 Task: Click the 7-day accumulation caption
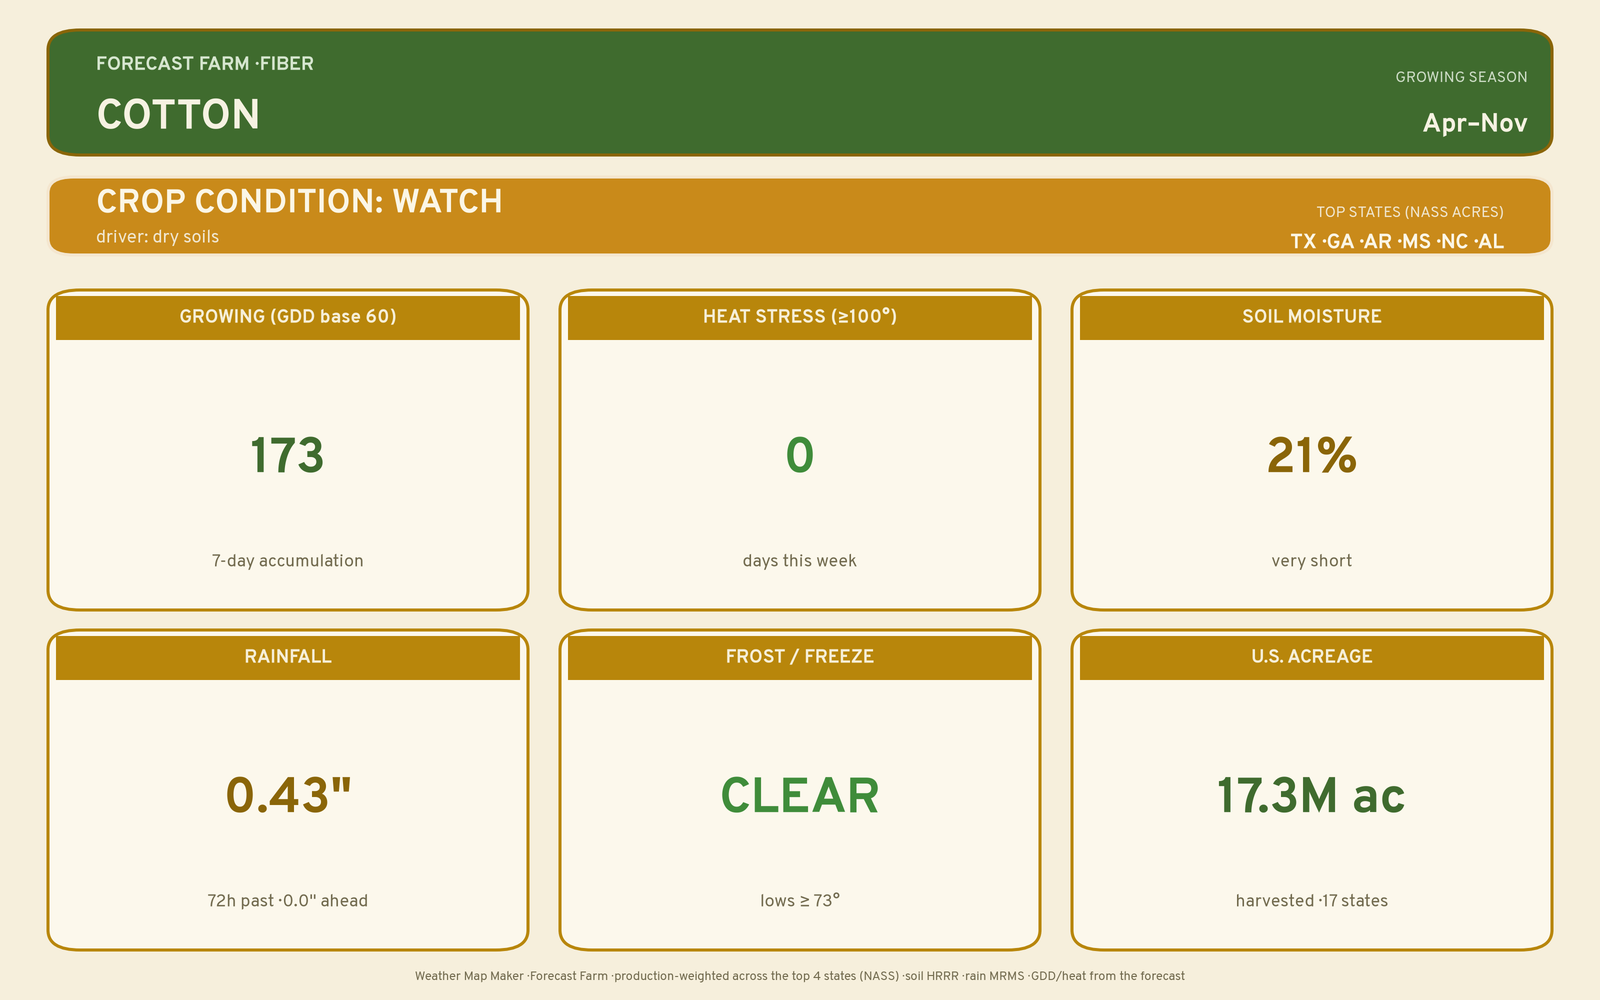click(288, 561)
